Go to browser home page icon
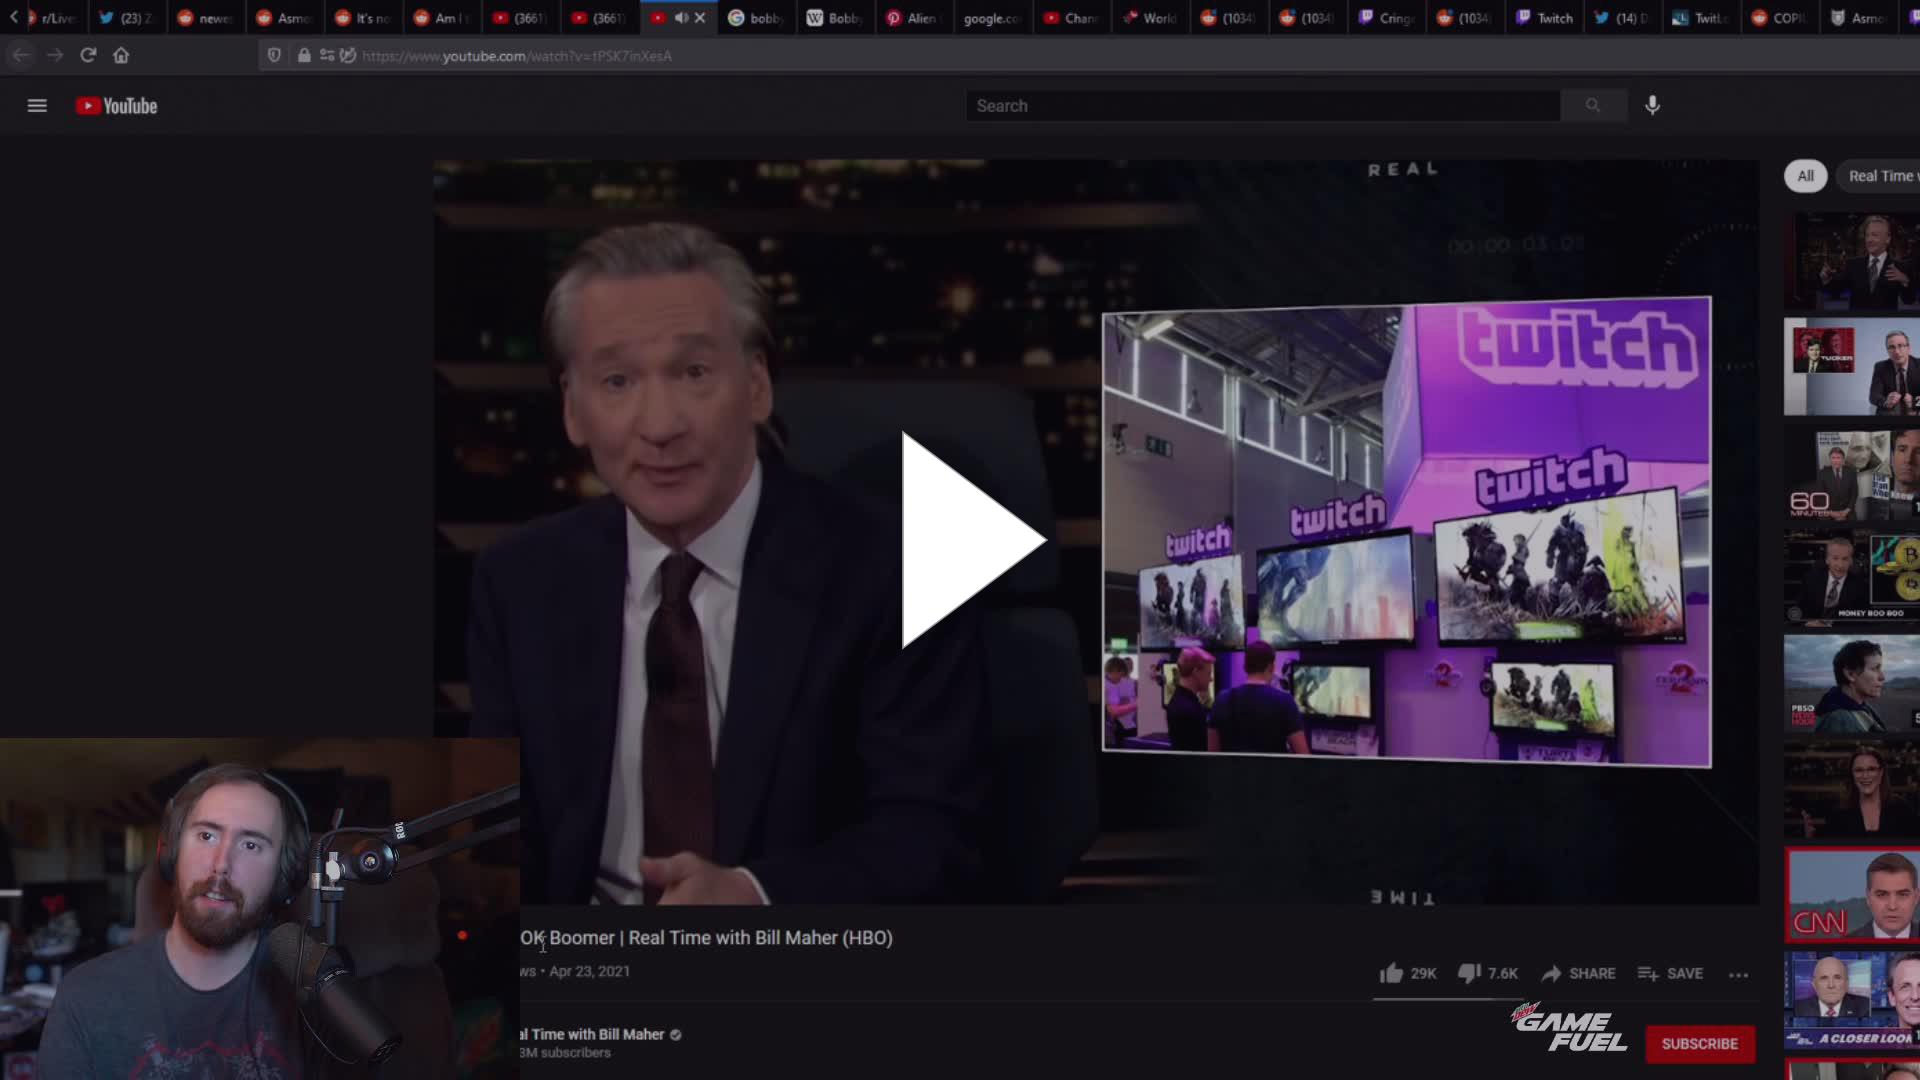1920x1080 pixels. click(121, 55)
